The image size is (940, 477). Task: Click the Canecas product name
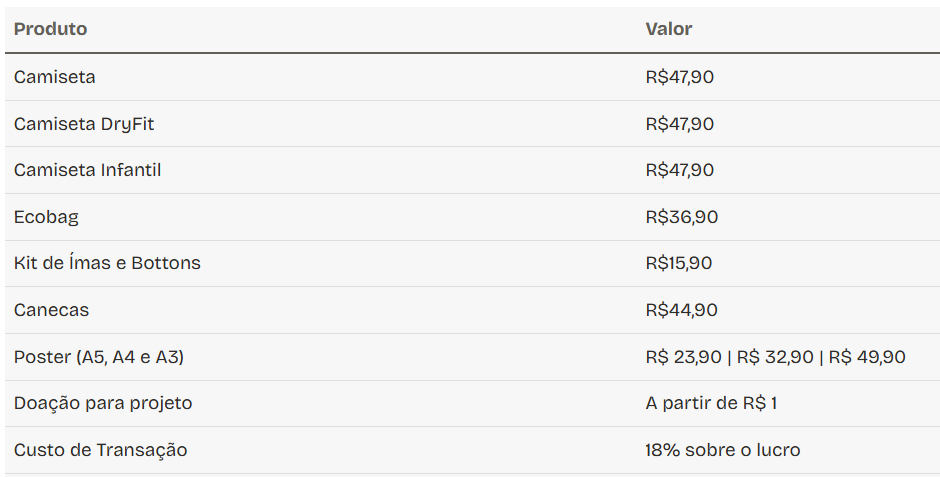[x=51, y=310]
